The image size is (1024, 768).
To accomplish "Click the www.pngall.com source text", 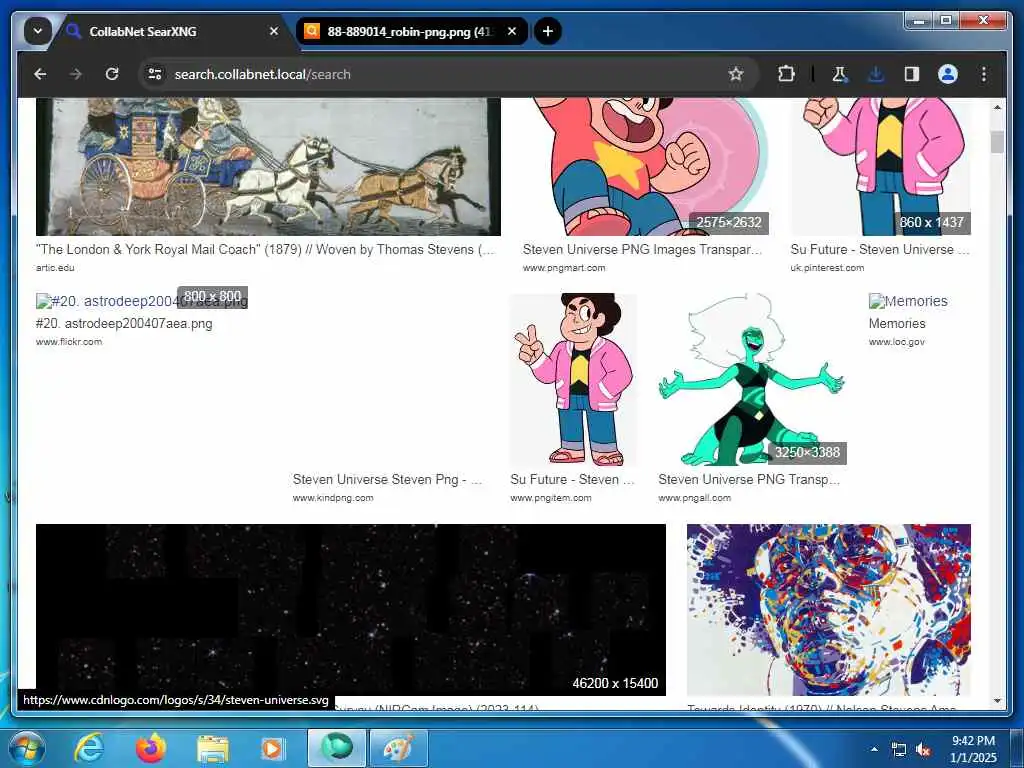I will pyautogui.click(x=695, y=498).
